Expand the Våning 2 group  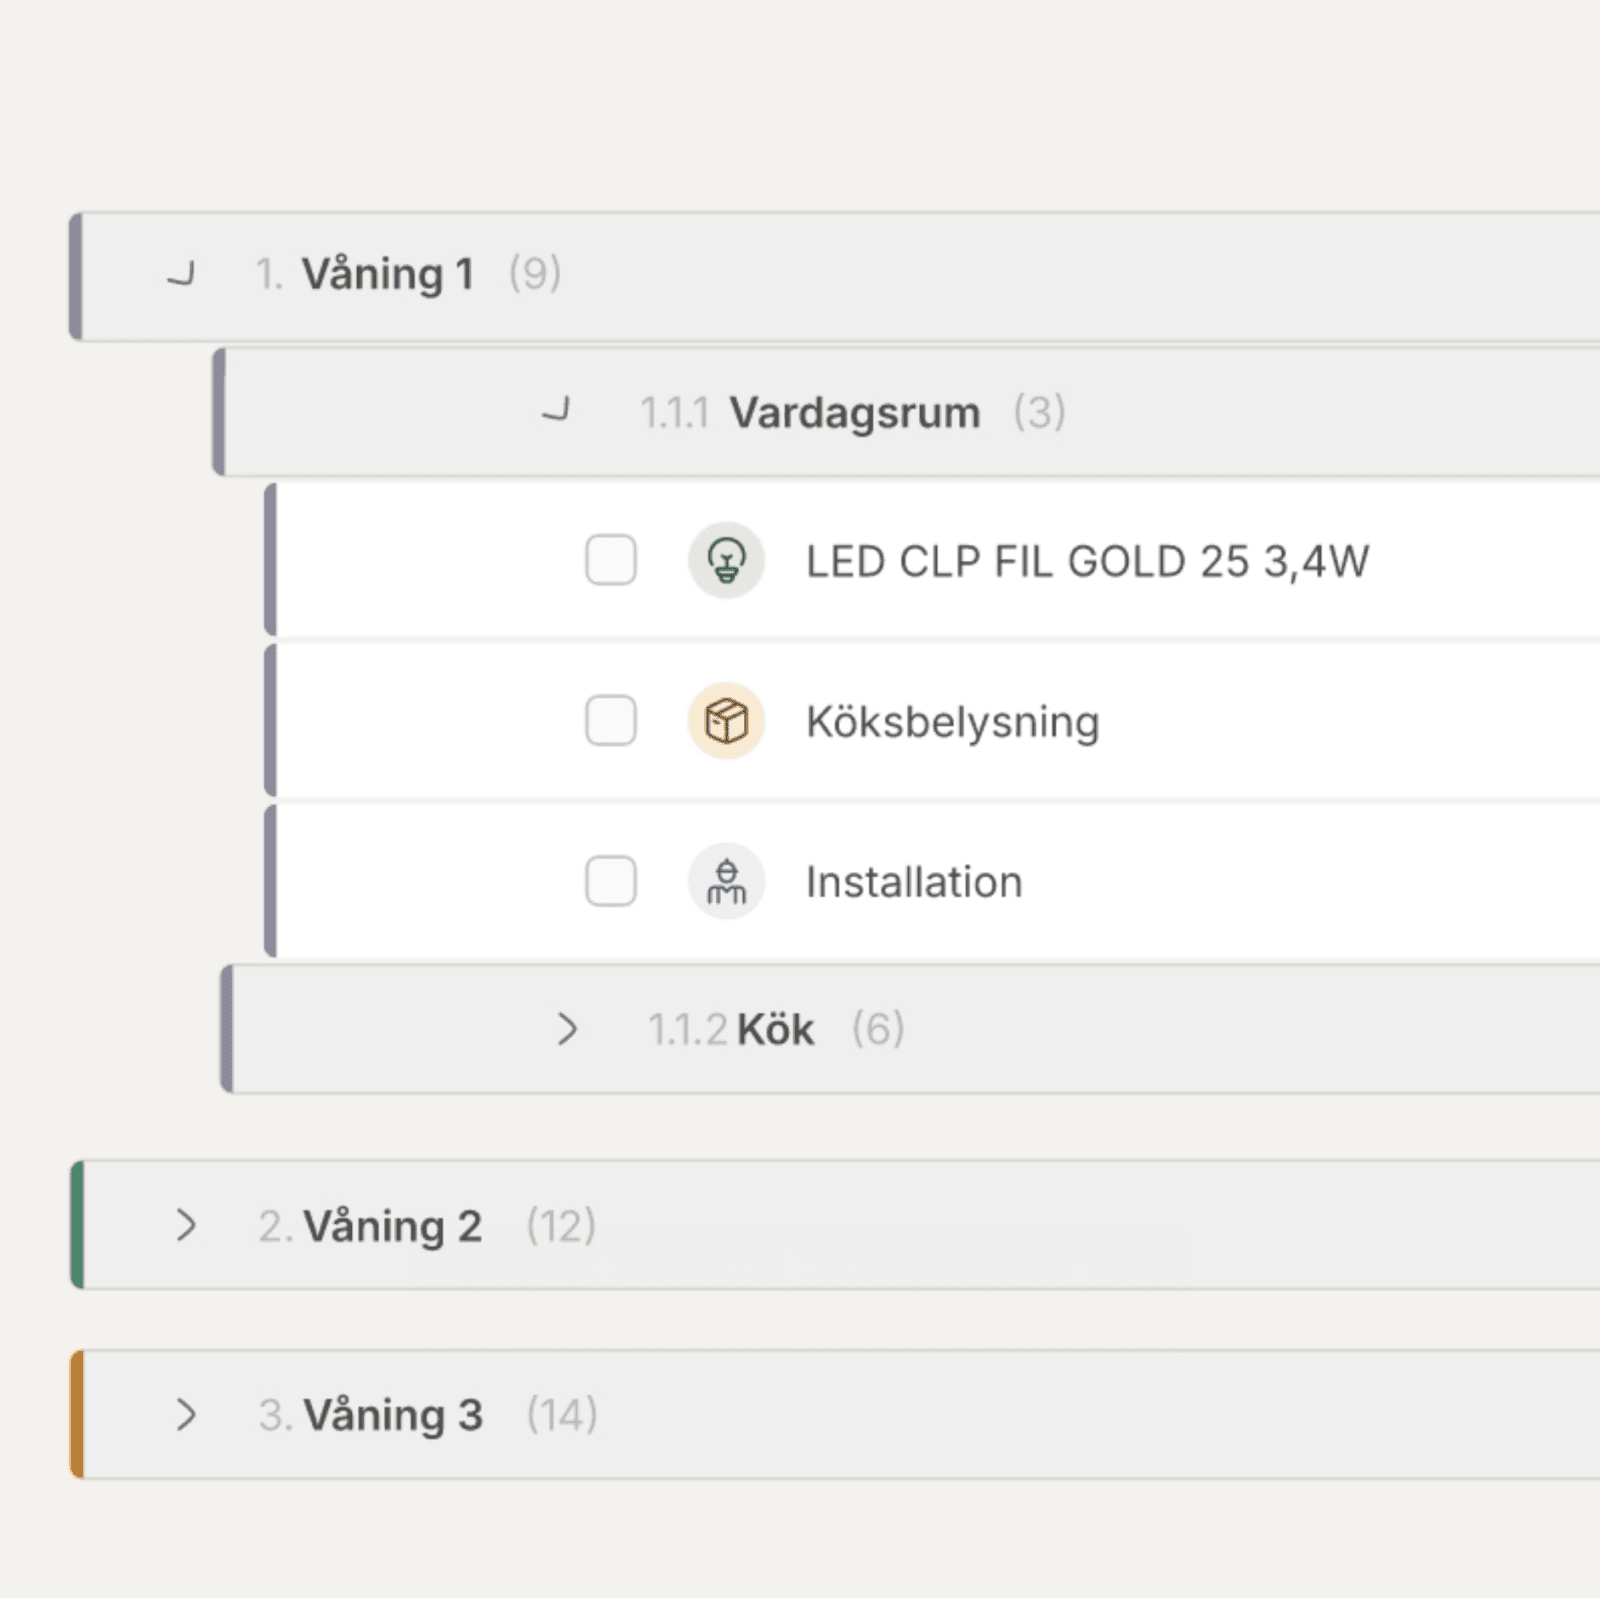186,1225
